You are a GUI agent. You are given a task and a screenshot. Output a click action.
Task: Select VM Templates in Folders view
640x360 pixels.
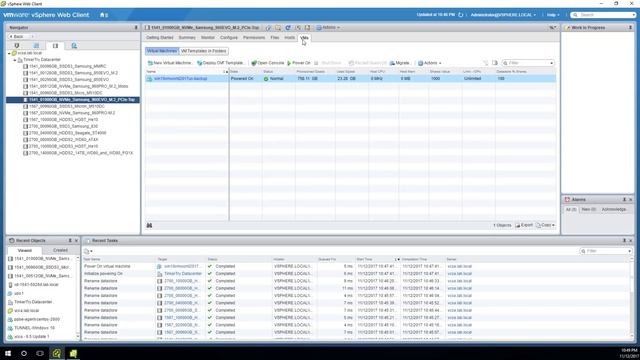pos(203,51)
